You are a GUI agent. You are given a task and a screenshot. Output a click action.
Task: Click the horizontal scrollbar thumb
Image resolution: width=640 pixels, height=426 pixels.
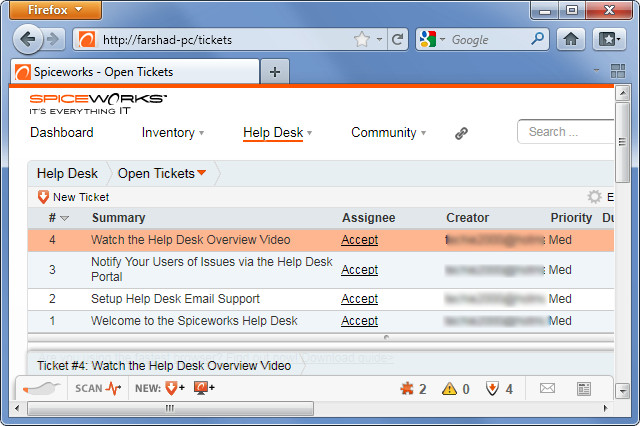[x=170, y=408]
